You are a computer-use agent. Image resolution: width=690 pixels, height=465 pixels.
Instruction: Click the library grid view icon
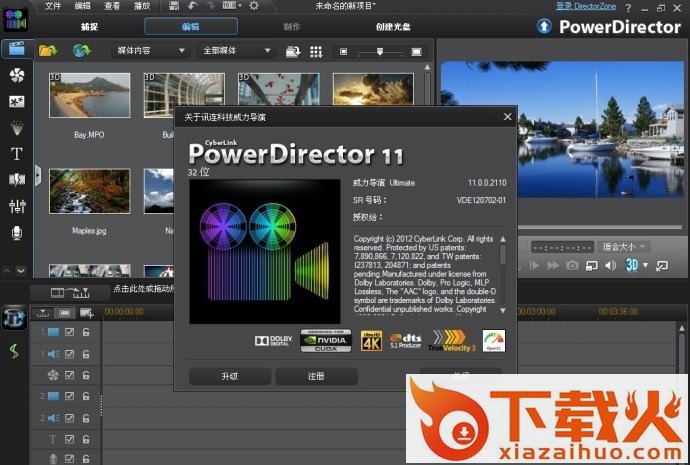coord(316,52)
